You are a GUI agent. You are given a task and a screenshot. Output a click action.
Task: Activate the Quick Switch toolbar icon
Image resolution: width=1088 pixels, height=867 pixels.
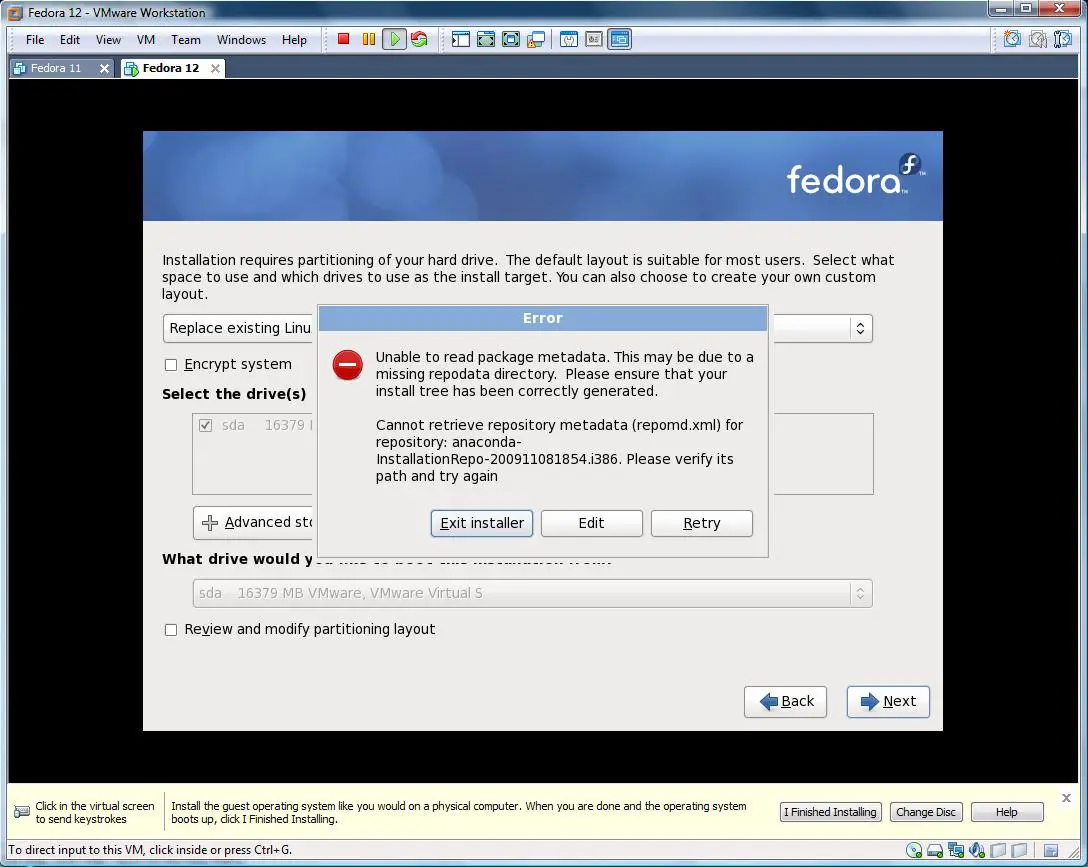point(511,40)
